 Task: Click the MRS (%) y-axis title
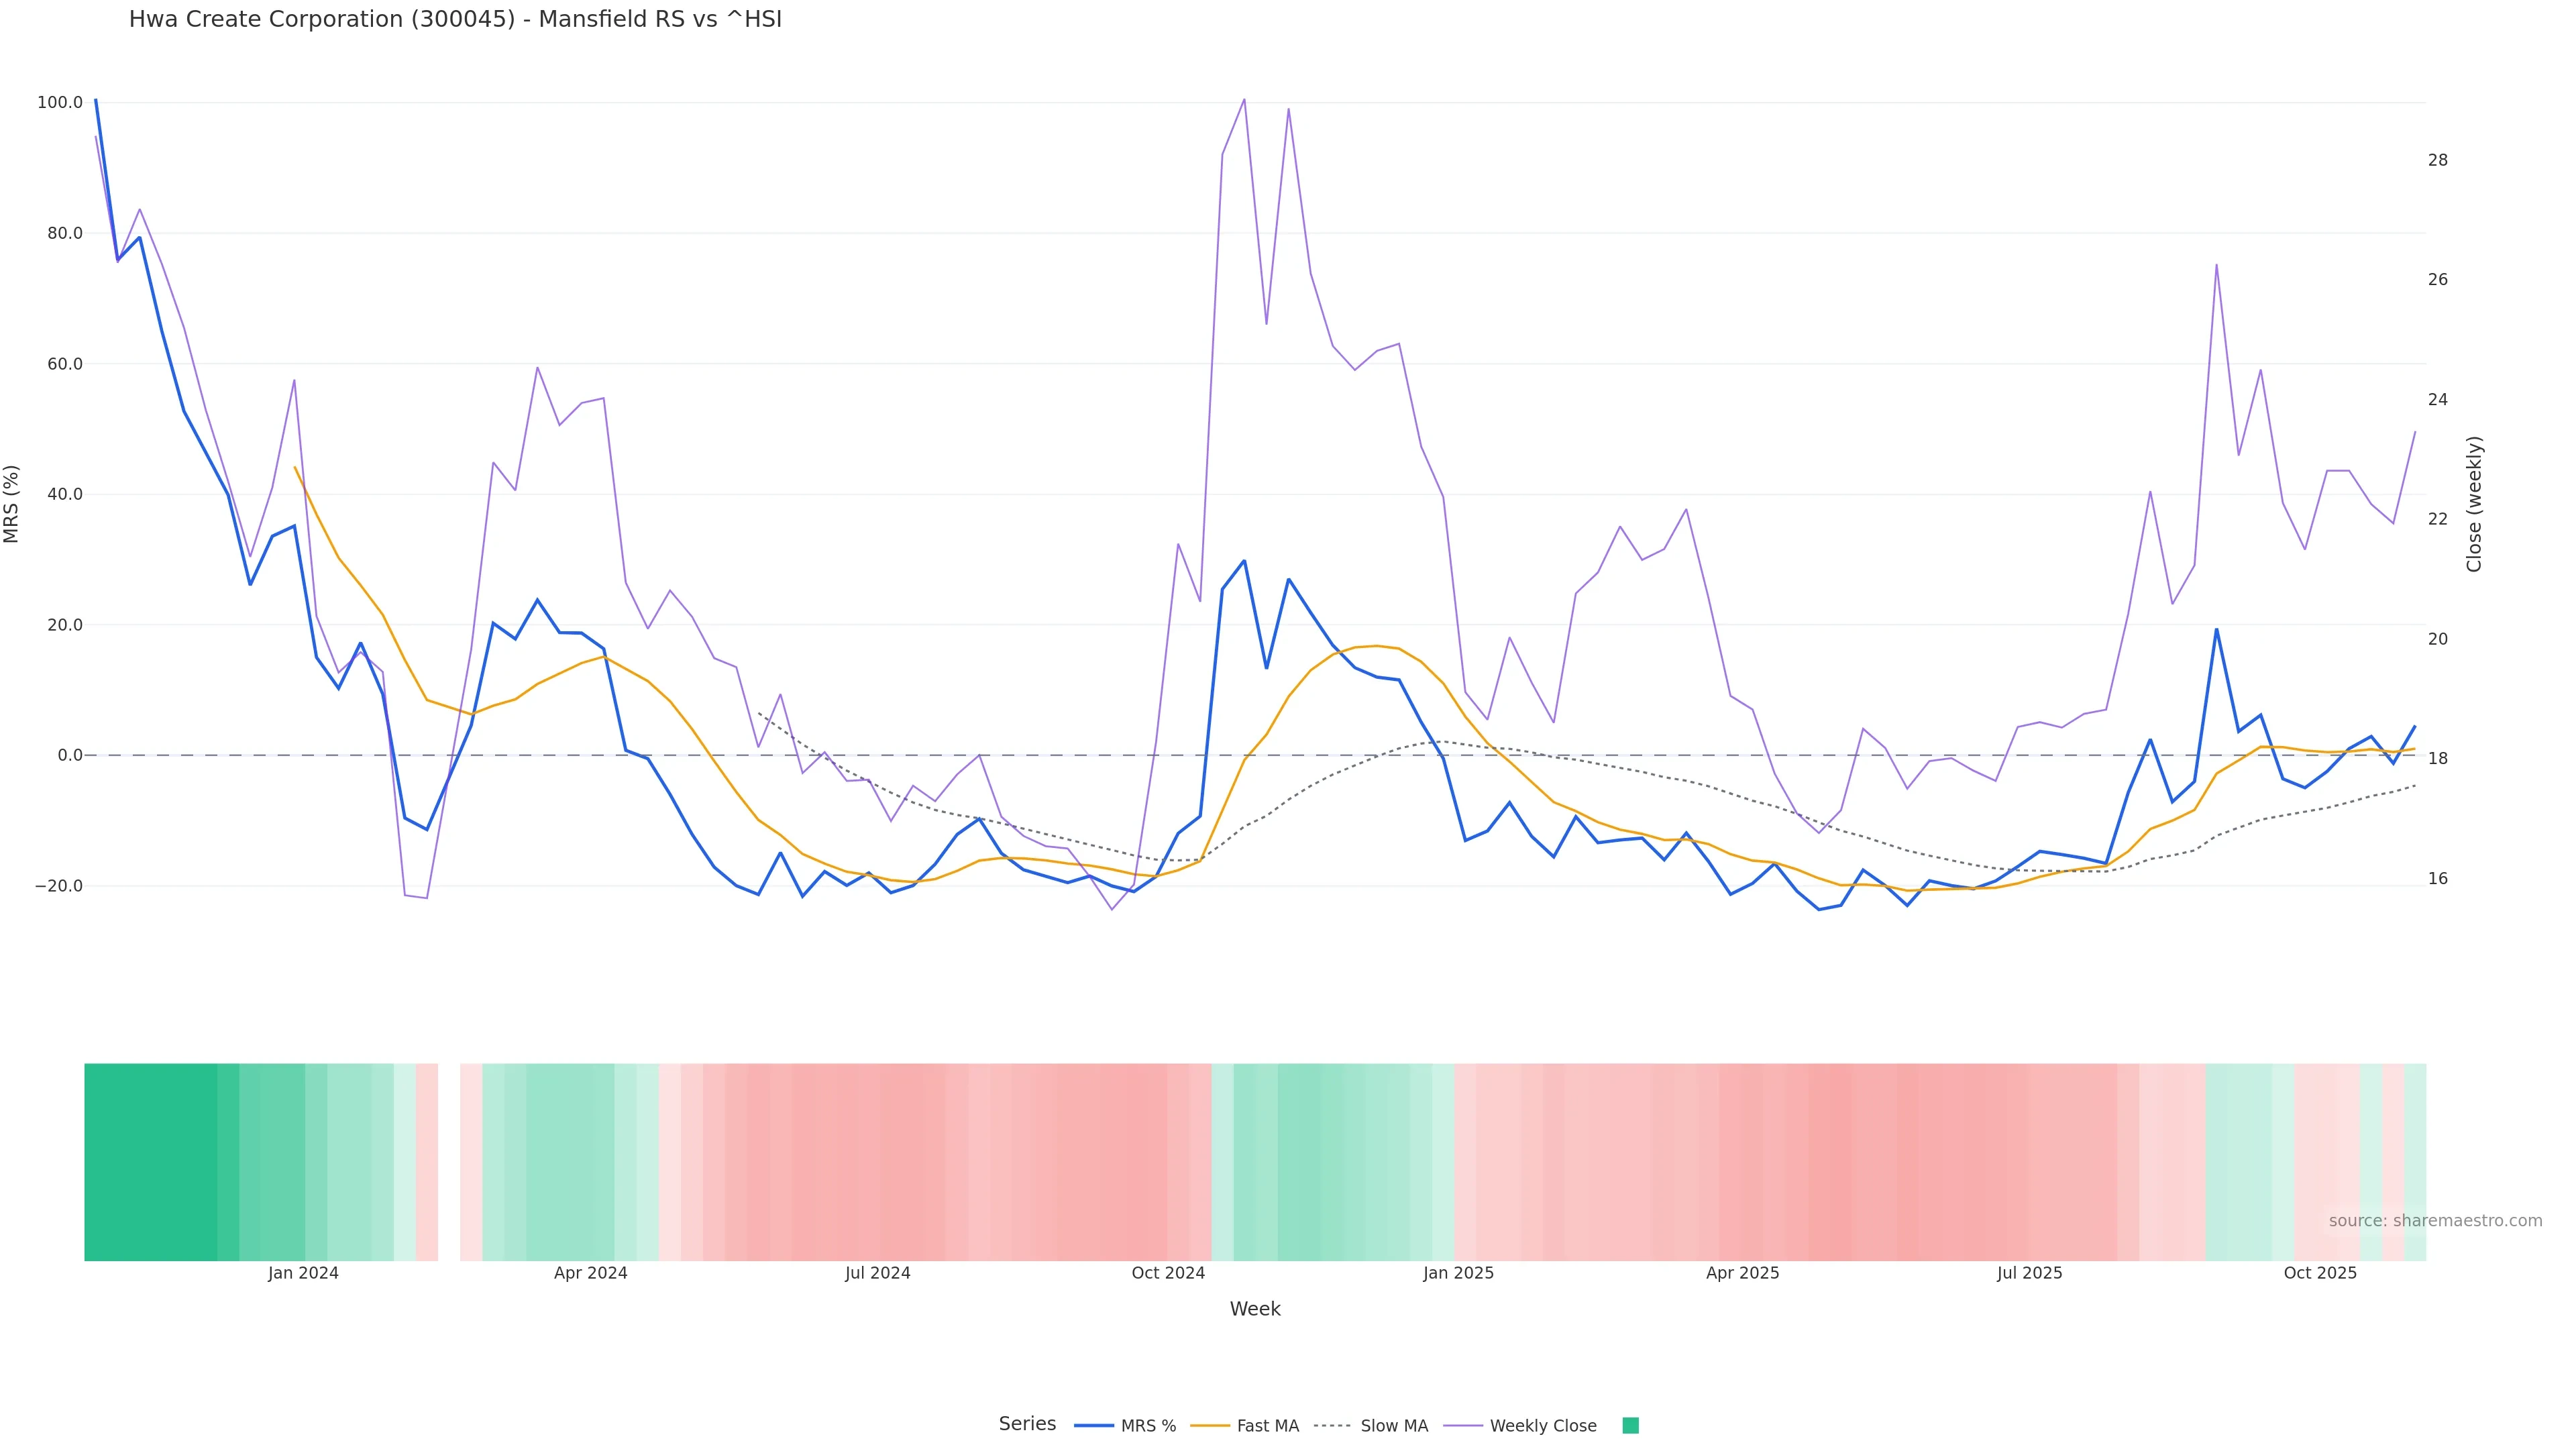click(12, 504)
